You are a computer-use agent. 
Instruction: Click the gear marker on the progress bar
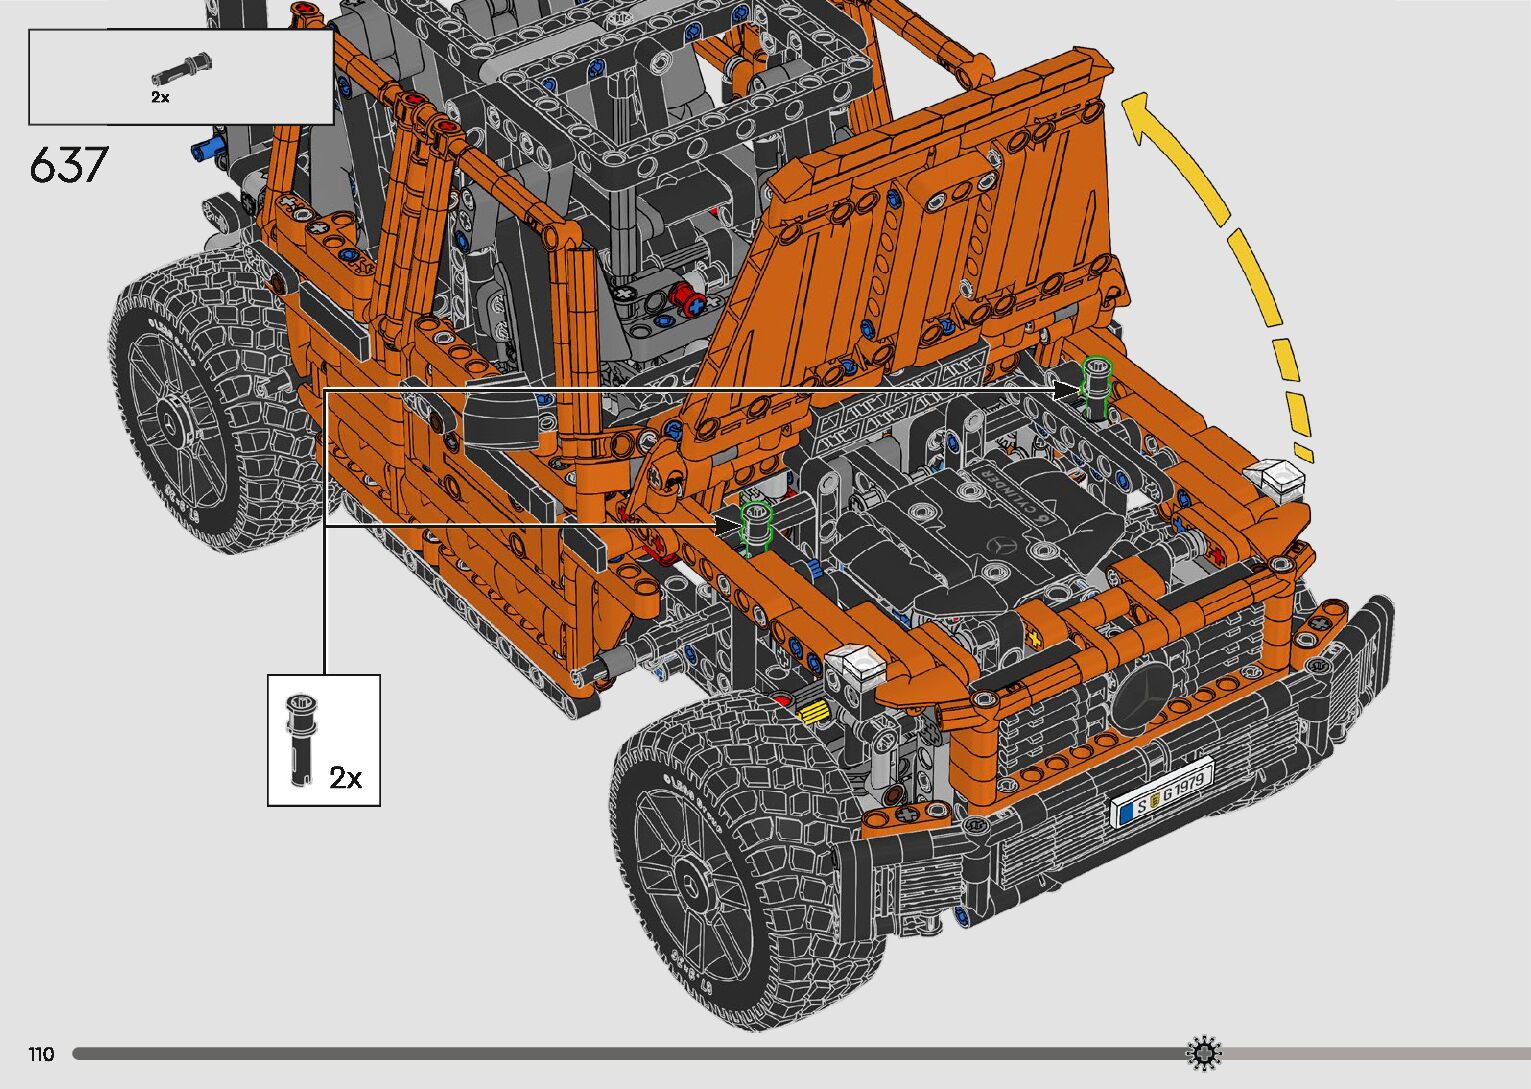click(1204, 1053)
